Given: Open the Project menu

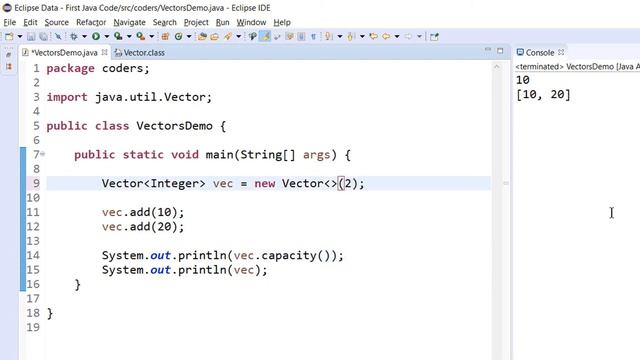Looking at the screenshot, I should (196, 22).
